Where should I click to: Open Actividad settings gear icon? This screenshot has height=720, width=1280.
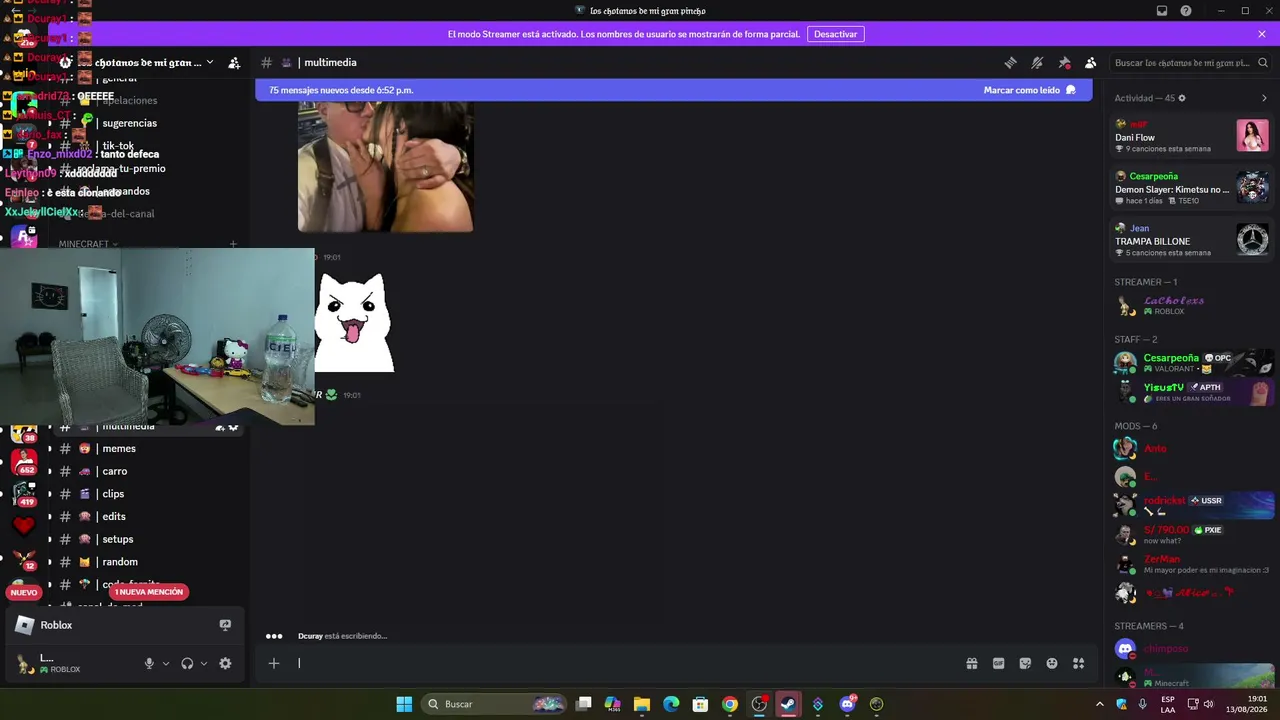[x=1182, y=98]
